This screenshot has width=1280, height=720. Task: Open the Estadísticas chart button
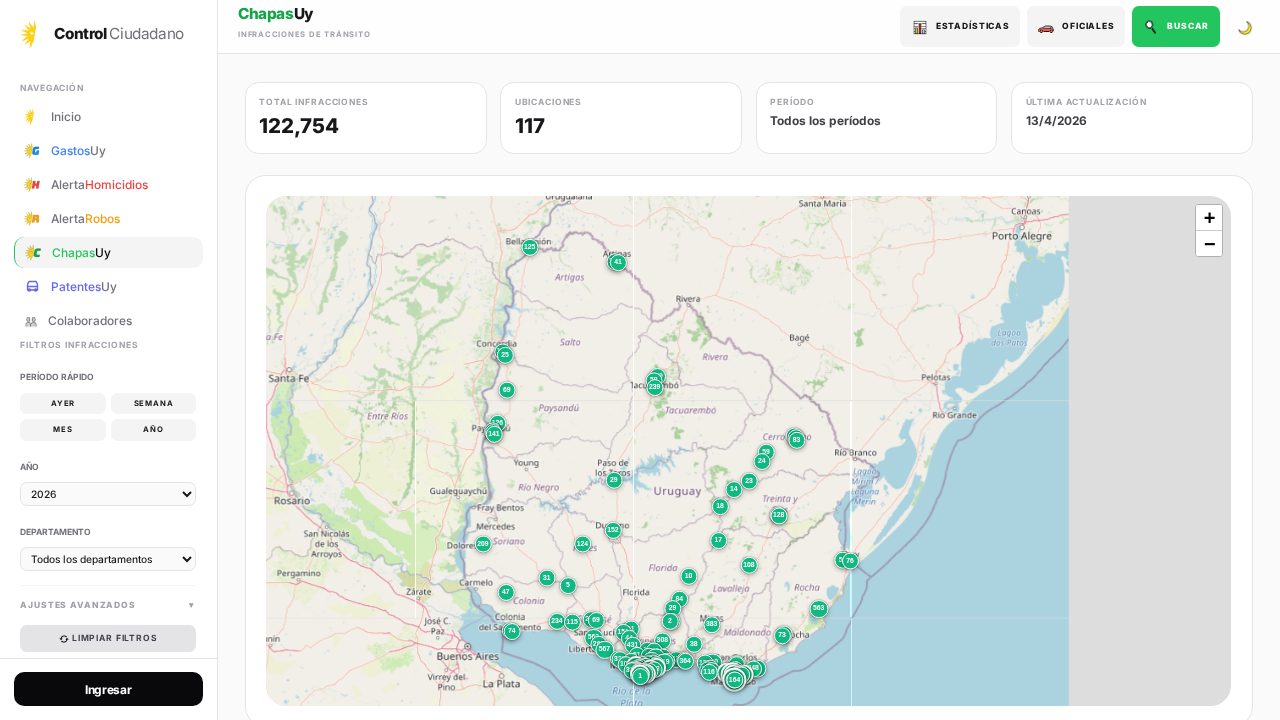click(x=959, y=27)
